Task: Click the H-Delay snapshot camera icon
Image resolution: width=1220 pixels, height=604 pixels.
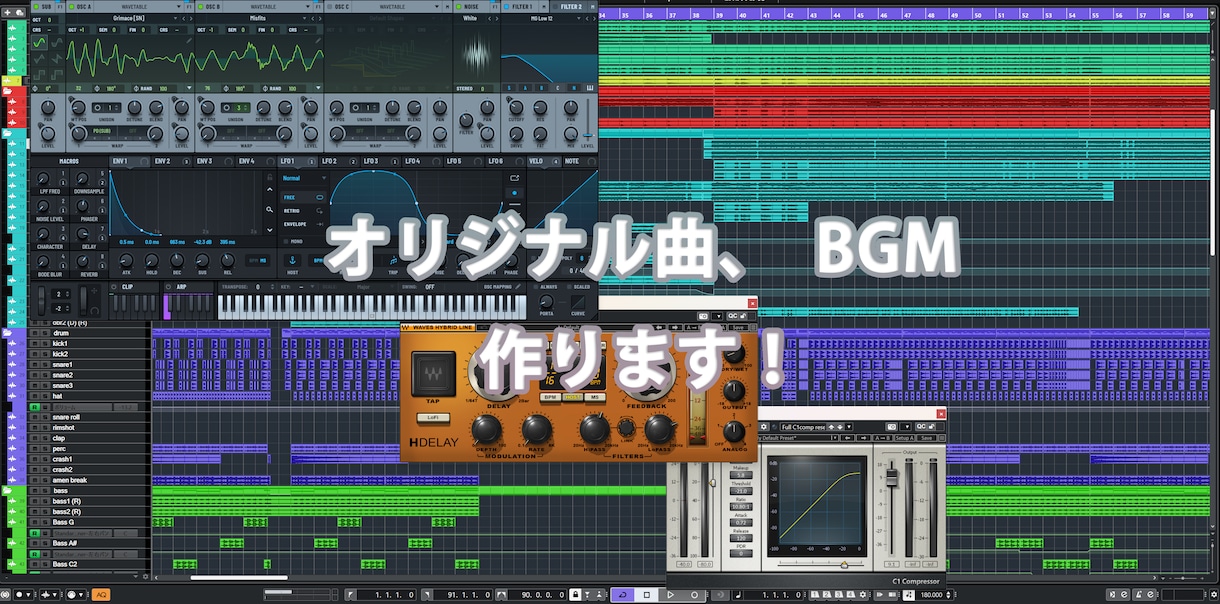Action: tap(703, 316)
